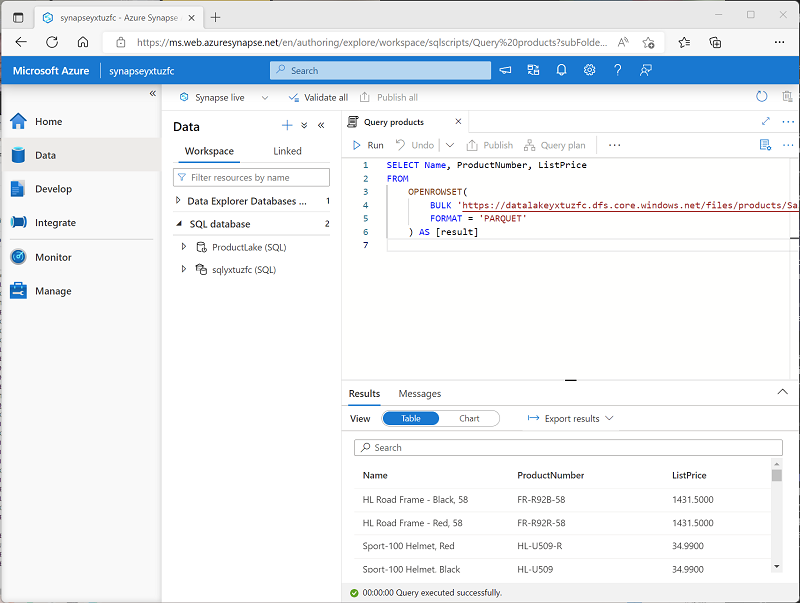Open the Messages tab
800x603 pixels.
[x=419, y=394]
